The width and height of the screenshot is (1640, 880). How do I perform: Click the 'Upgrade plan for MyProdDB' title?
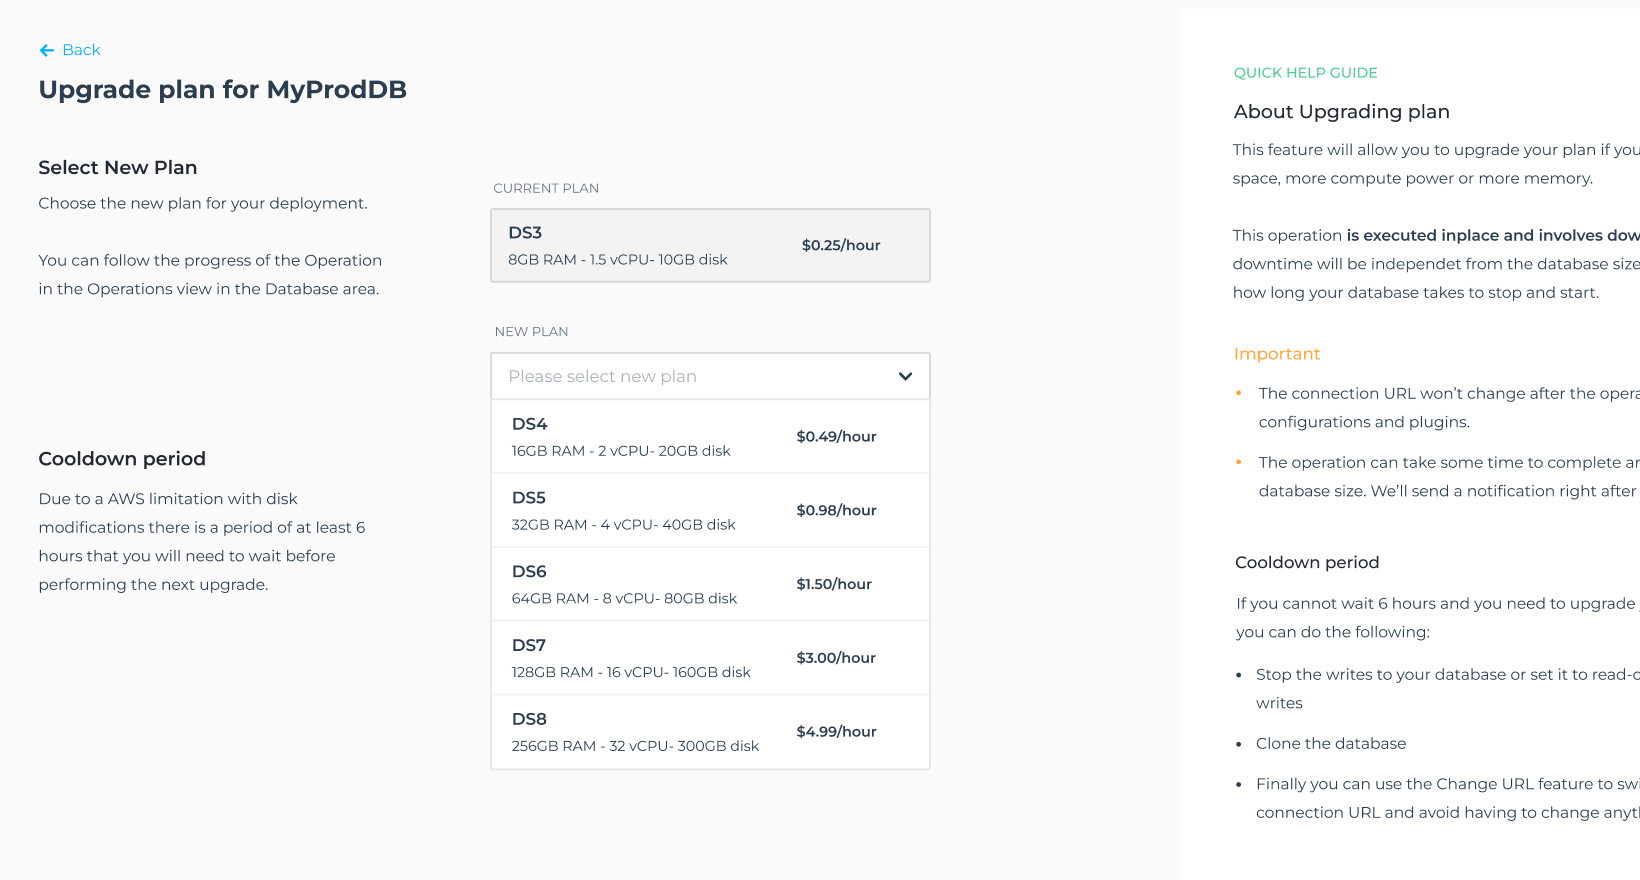(222, 90)
